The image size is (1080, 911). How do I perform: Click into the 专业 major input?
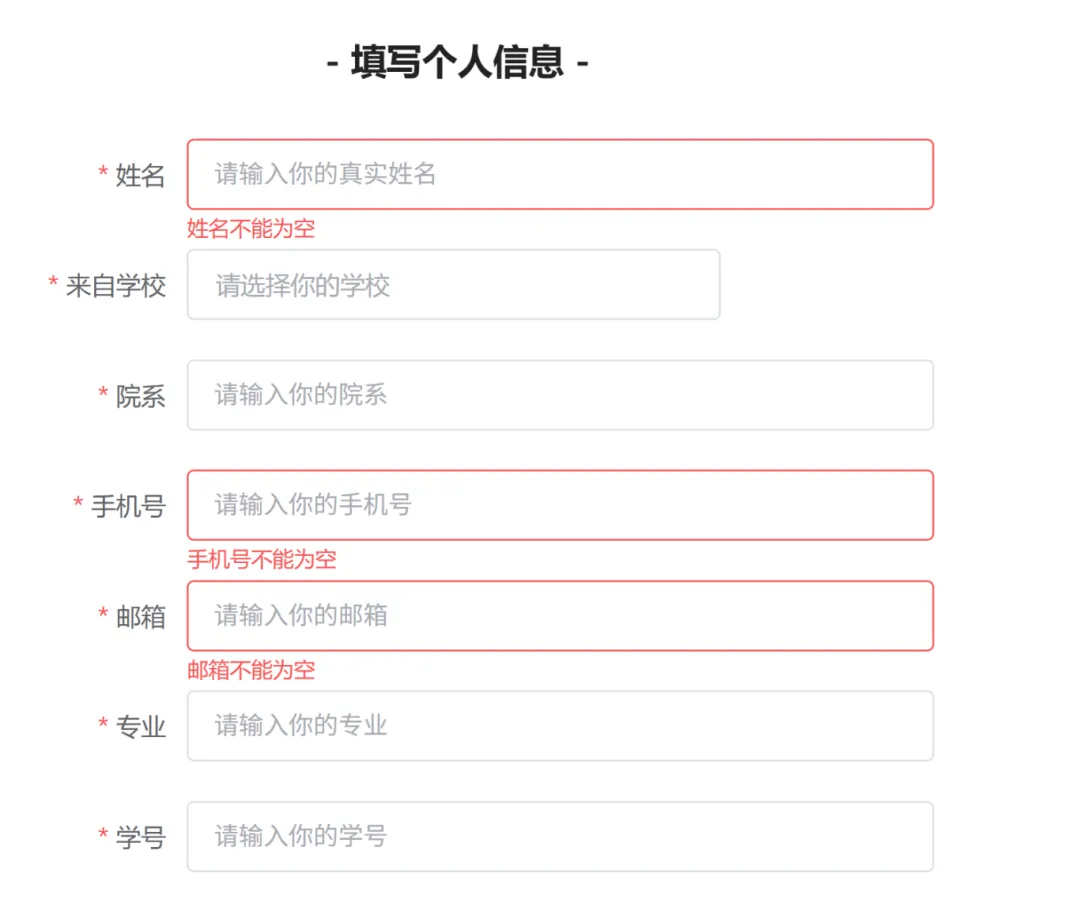click(x=560, y=725)
